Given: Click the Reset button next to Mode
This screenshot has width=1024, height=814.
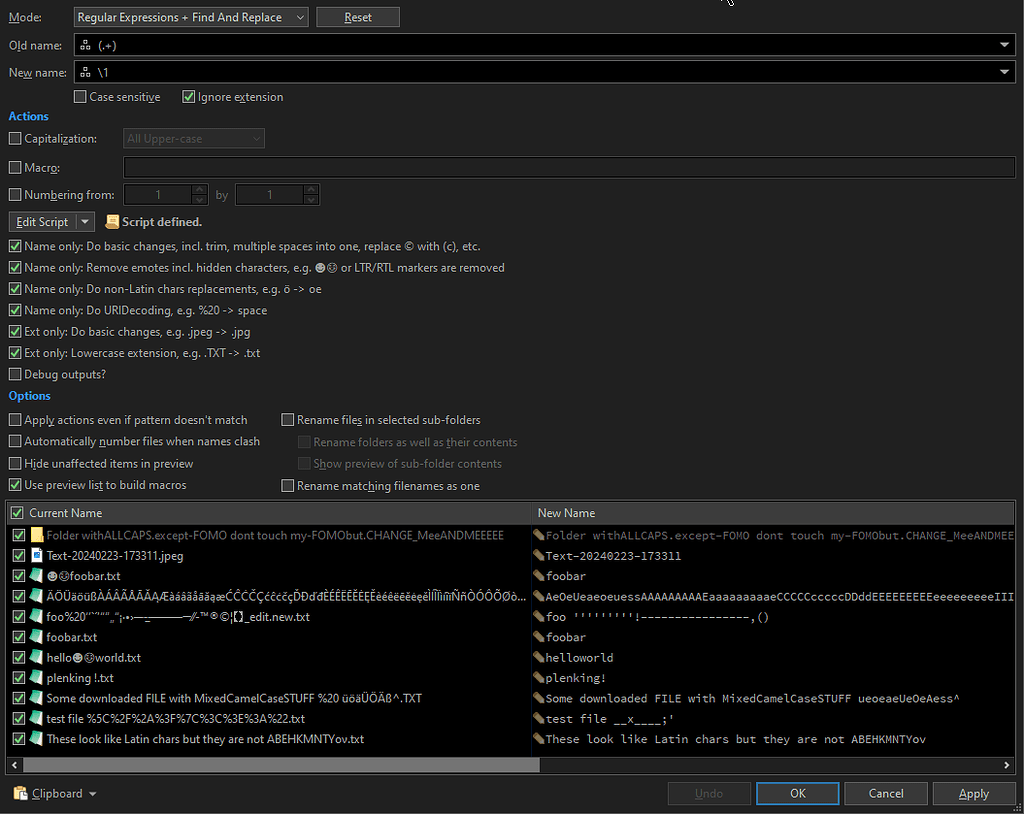Looking at the screenshot, I should [x=357, y=16].
